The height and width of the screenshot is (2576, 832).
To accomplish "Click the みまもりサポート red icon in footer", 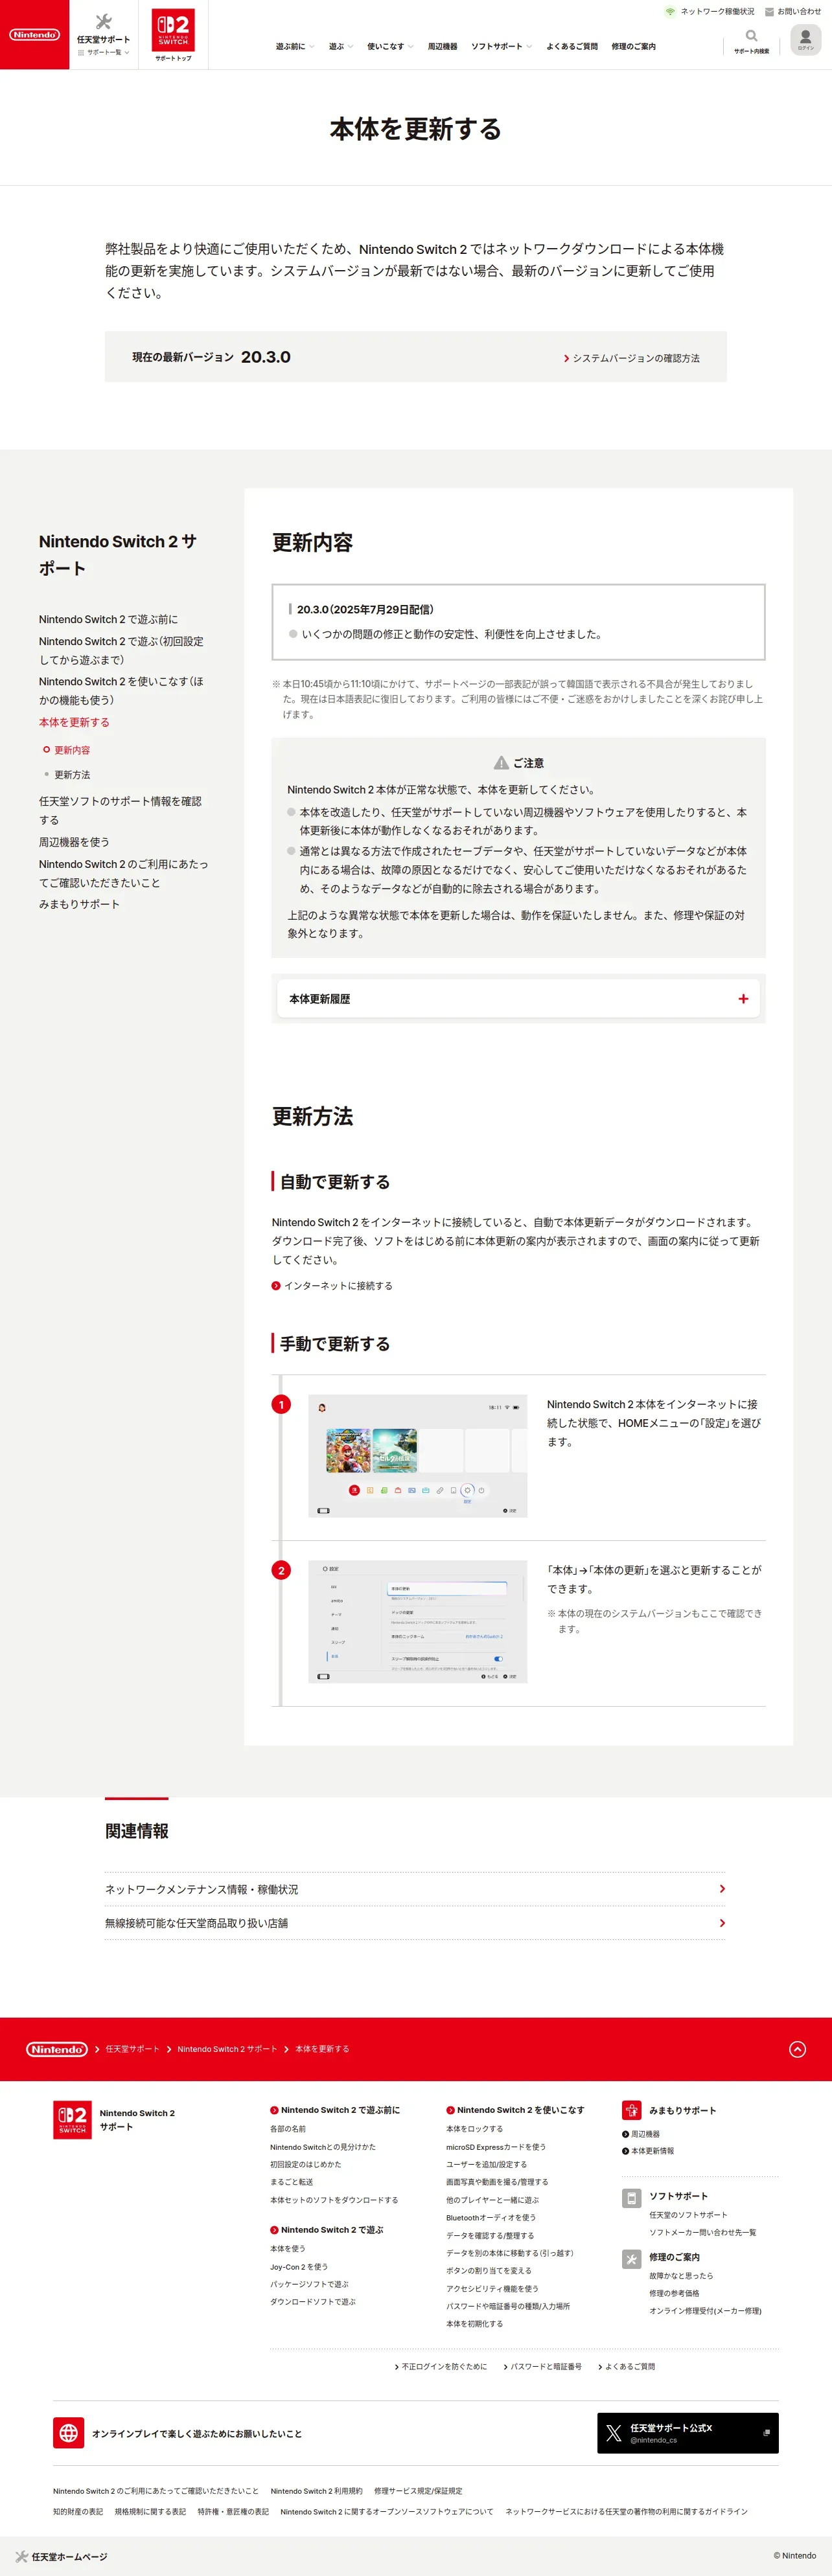I will [x=631, y=2110].
